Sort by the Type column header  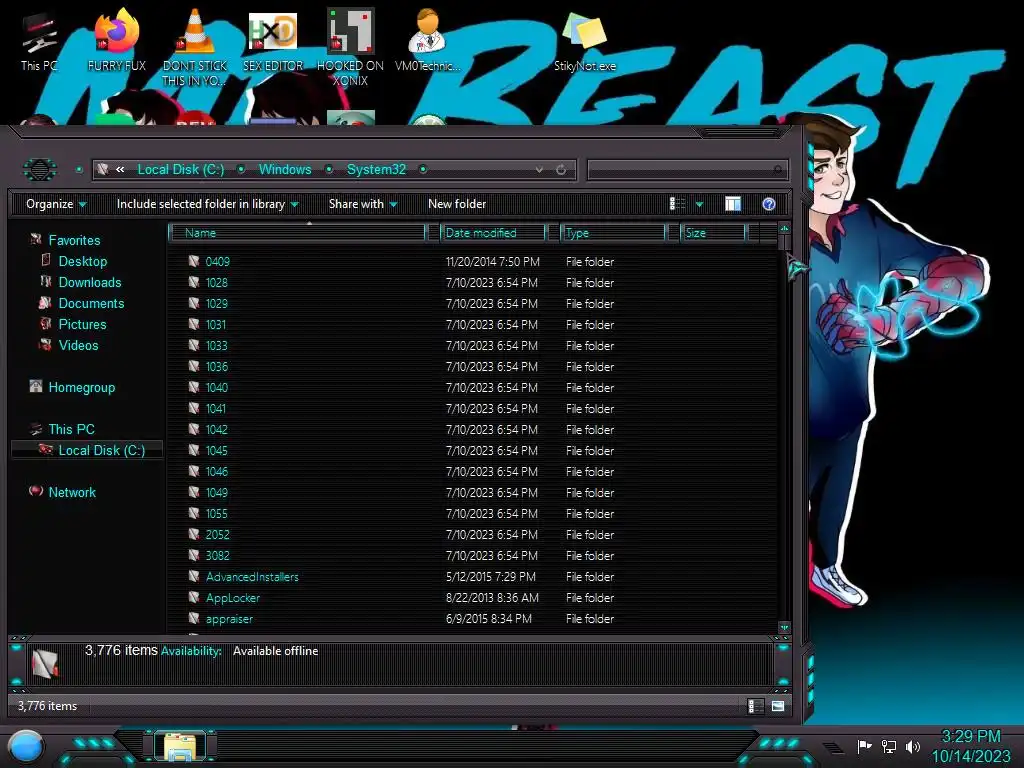pos(613,233)
